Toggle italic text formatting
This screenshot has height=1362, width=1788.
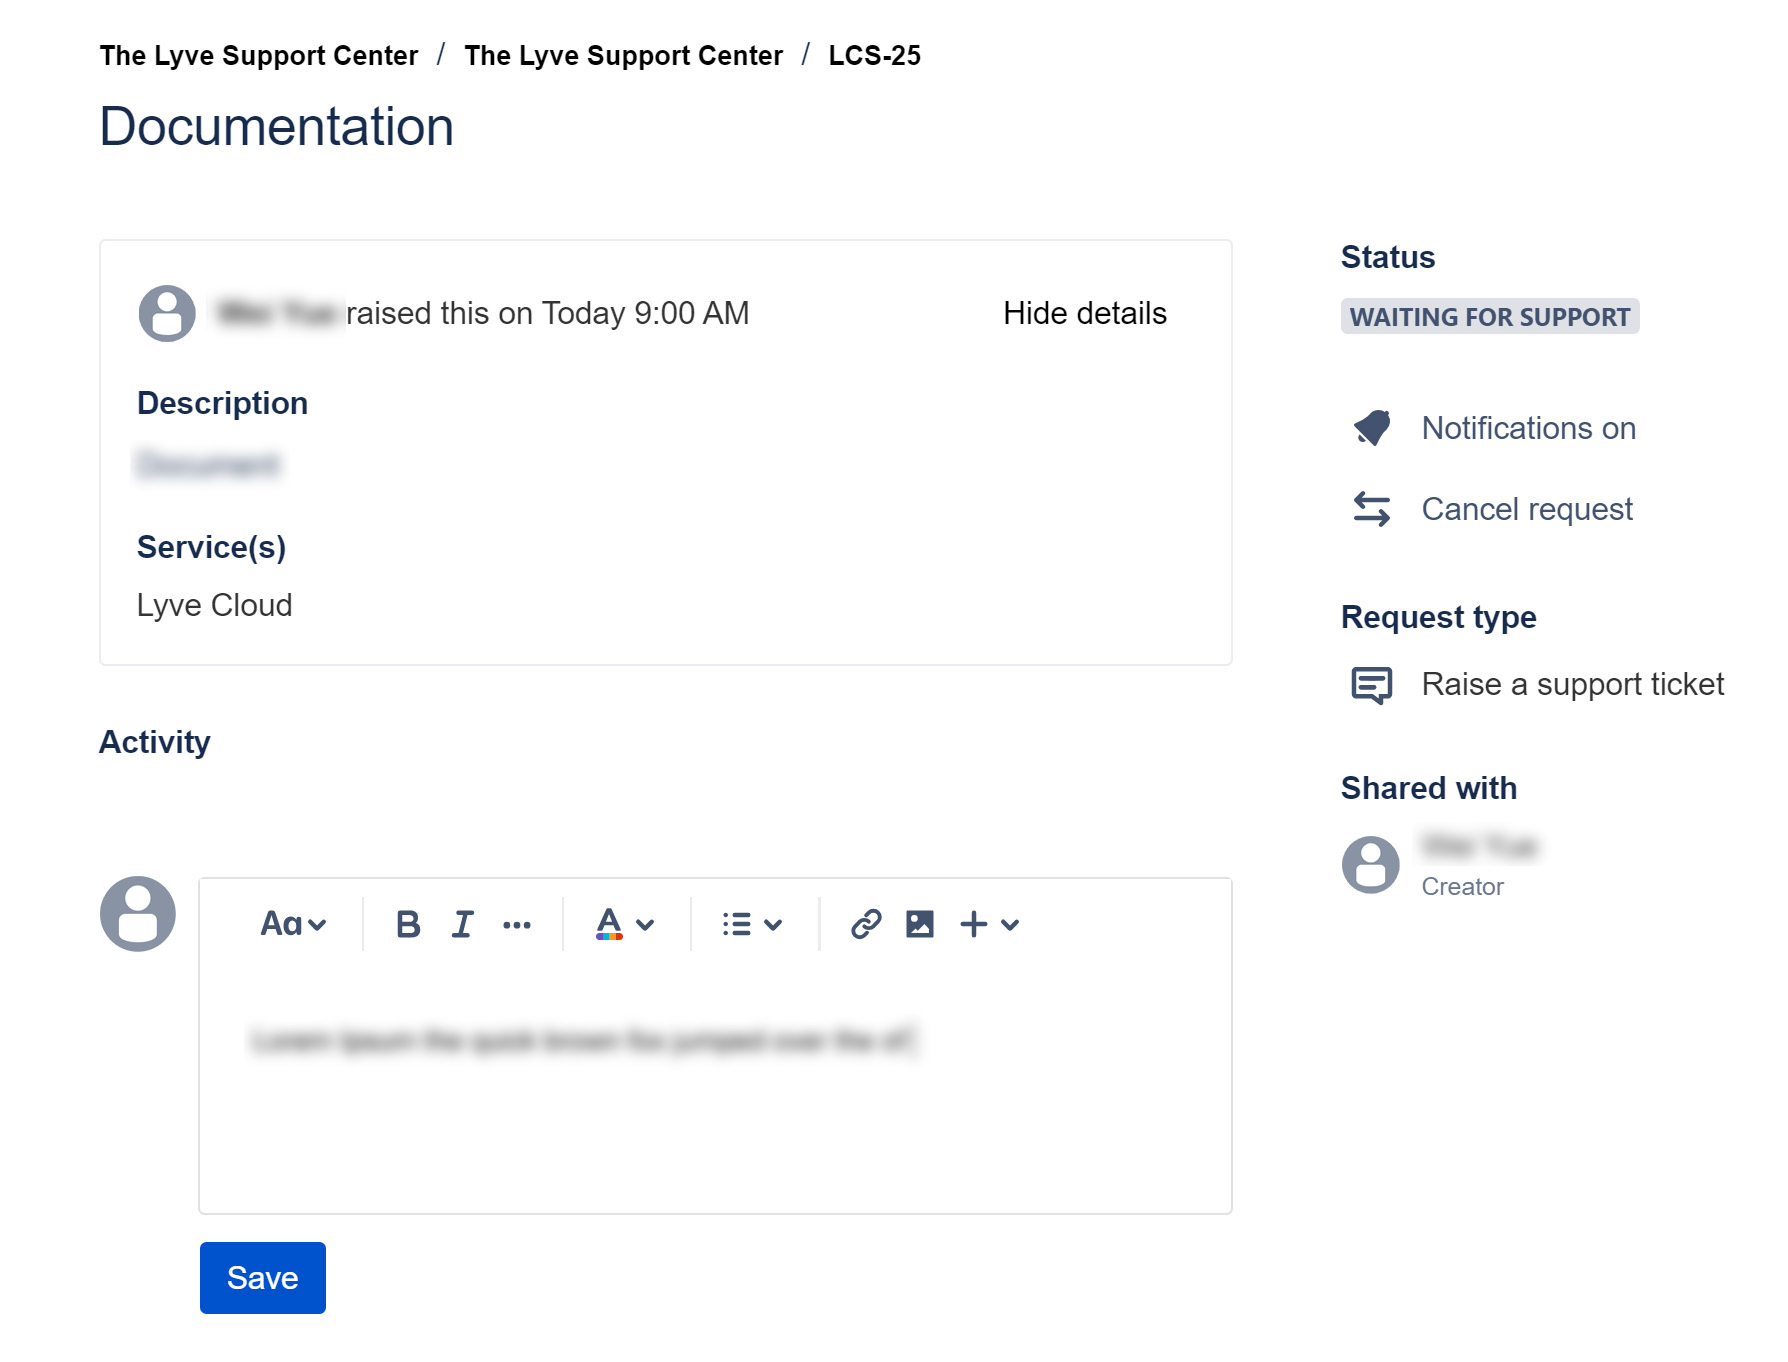coord(462,924)
